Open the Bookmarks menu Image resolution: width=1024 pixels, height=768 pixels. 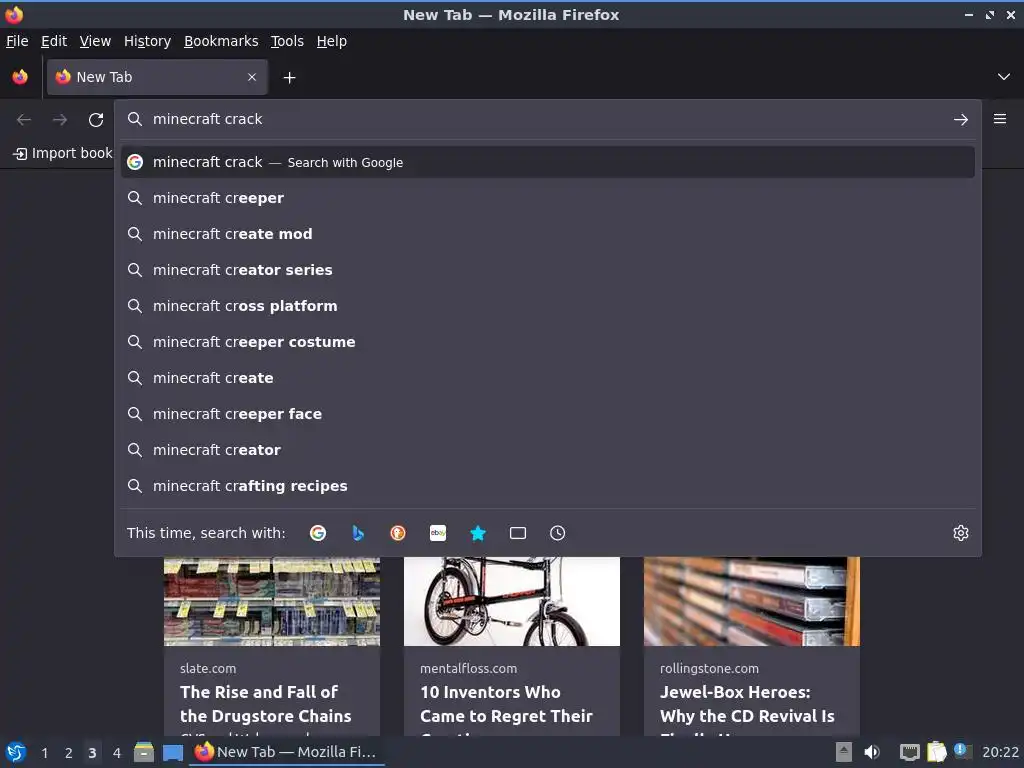[221, 41]
